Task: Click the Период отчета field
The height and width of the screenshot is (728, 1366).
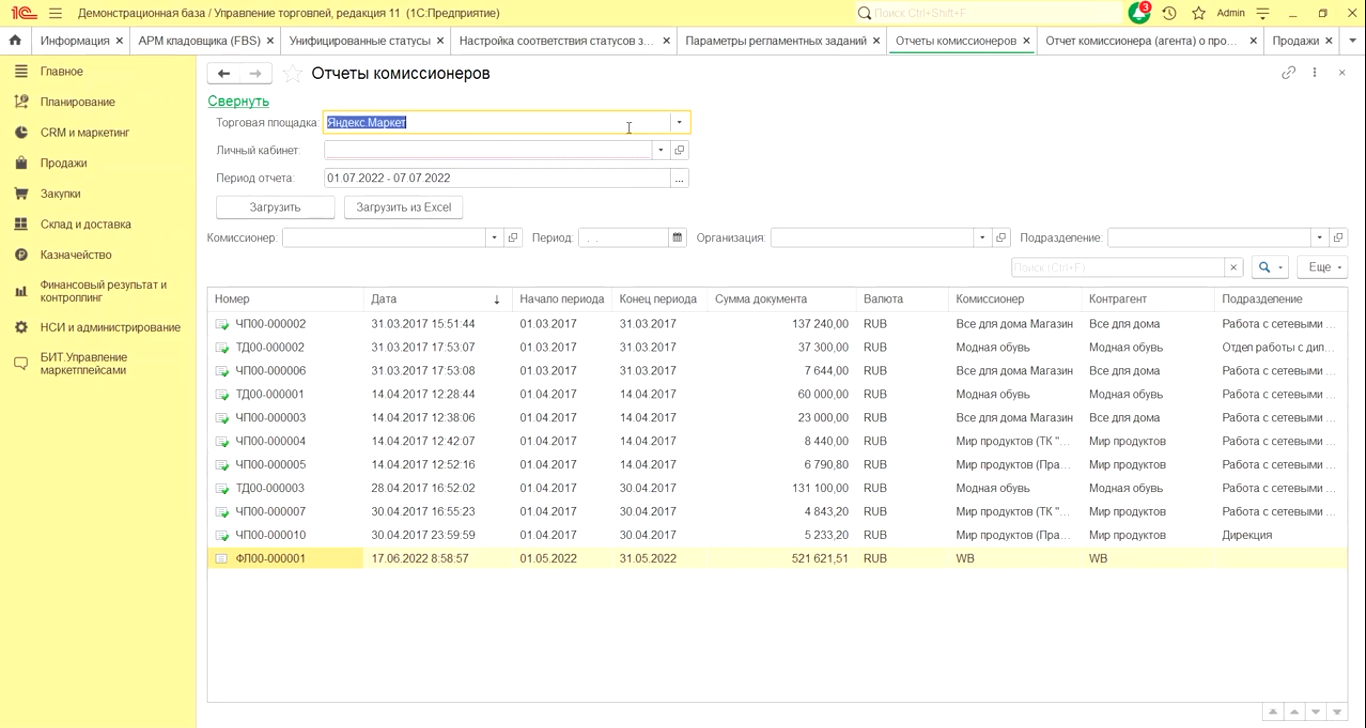Action: coord(497,178)
